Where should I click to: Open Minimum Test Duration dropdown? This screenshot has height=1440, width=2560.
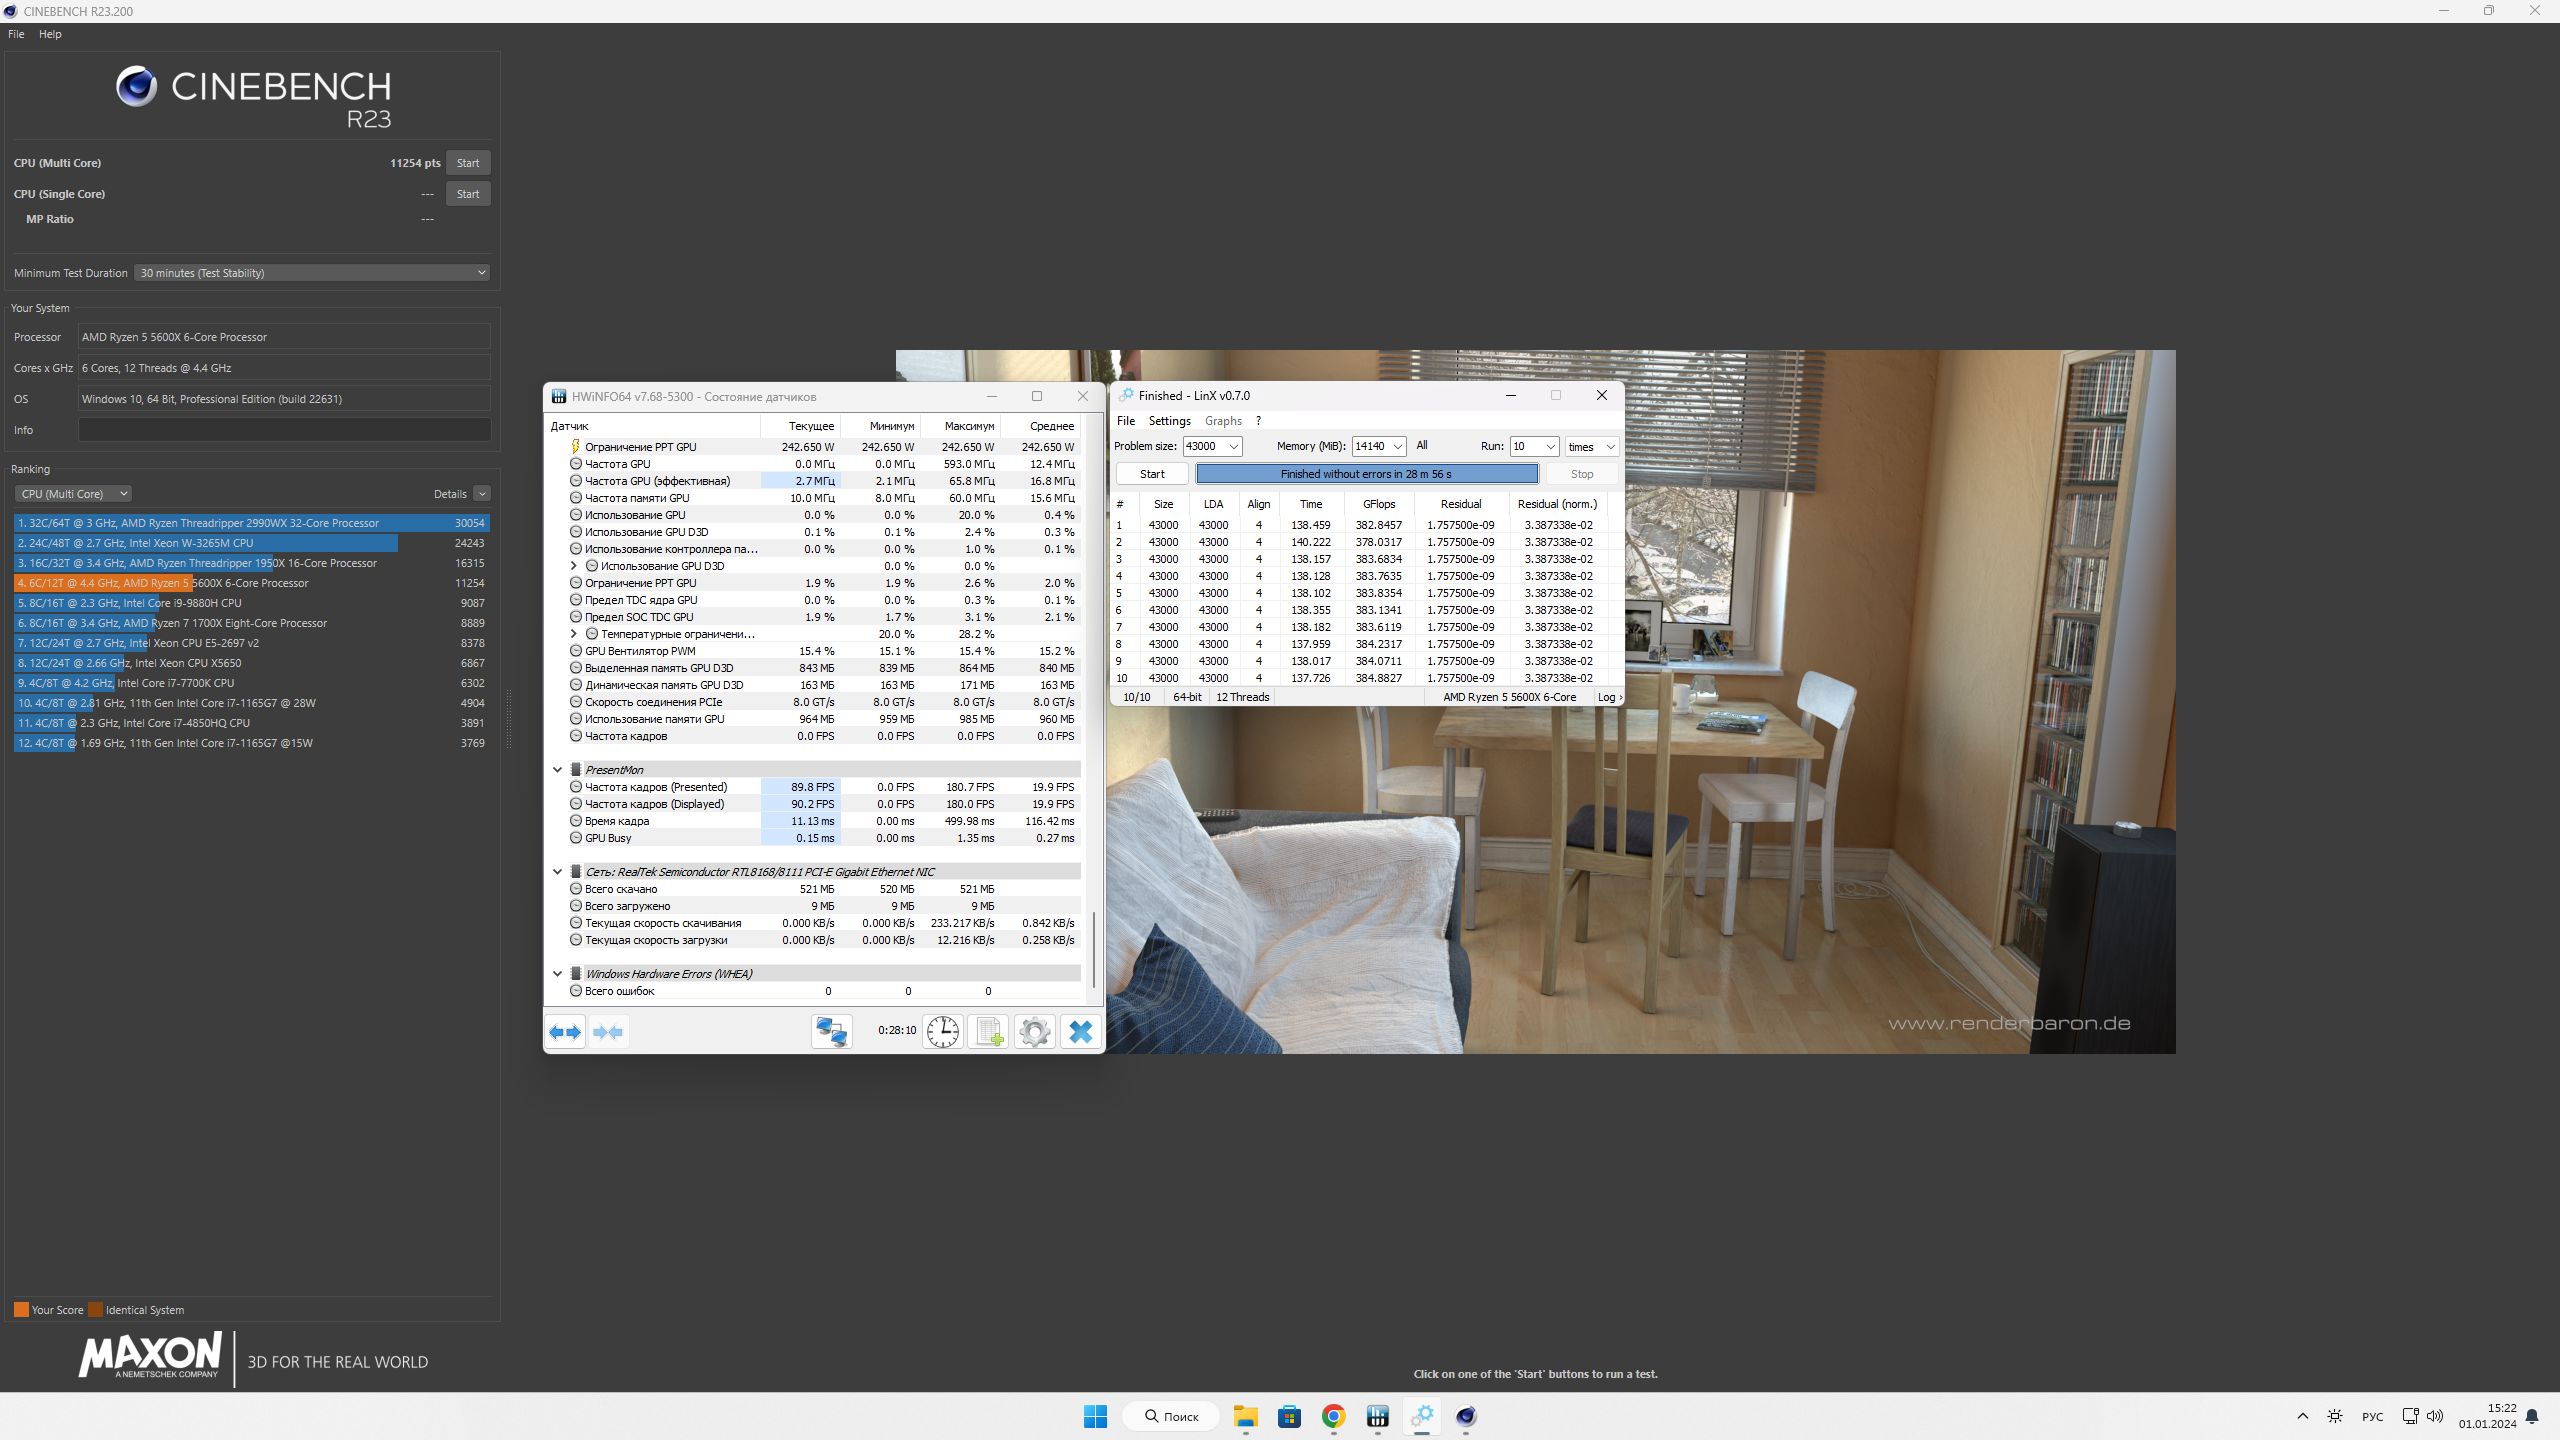[312, 273]
